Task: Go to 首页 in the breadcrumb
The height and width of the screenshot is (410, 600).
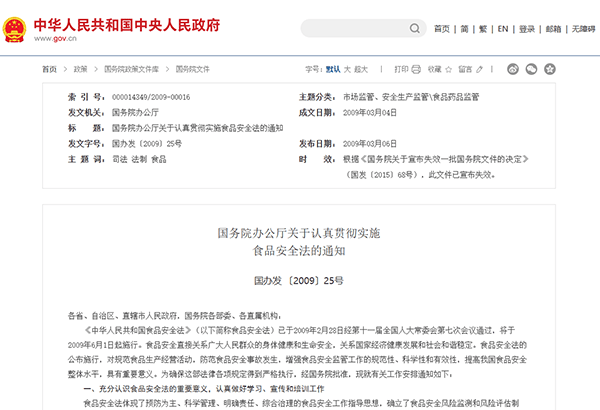Action: [x=49, y=70]
